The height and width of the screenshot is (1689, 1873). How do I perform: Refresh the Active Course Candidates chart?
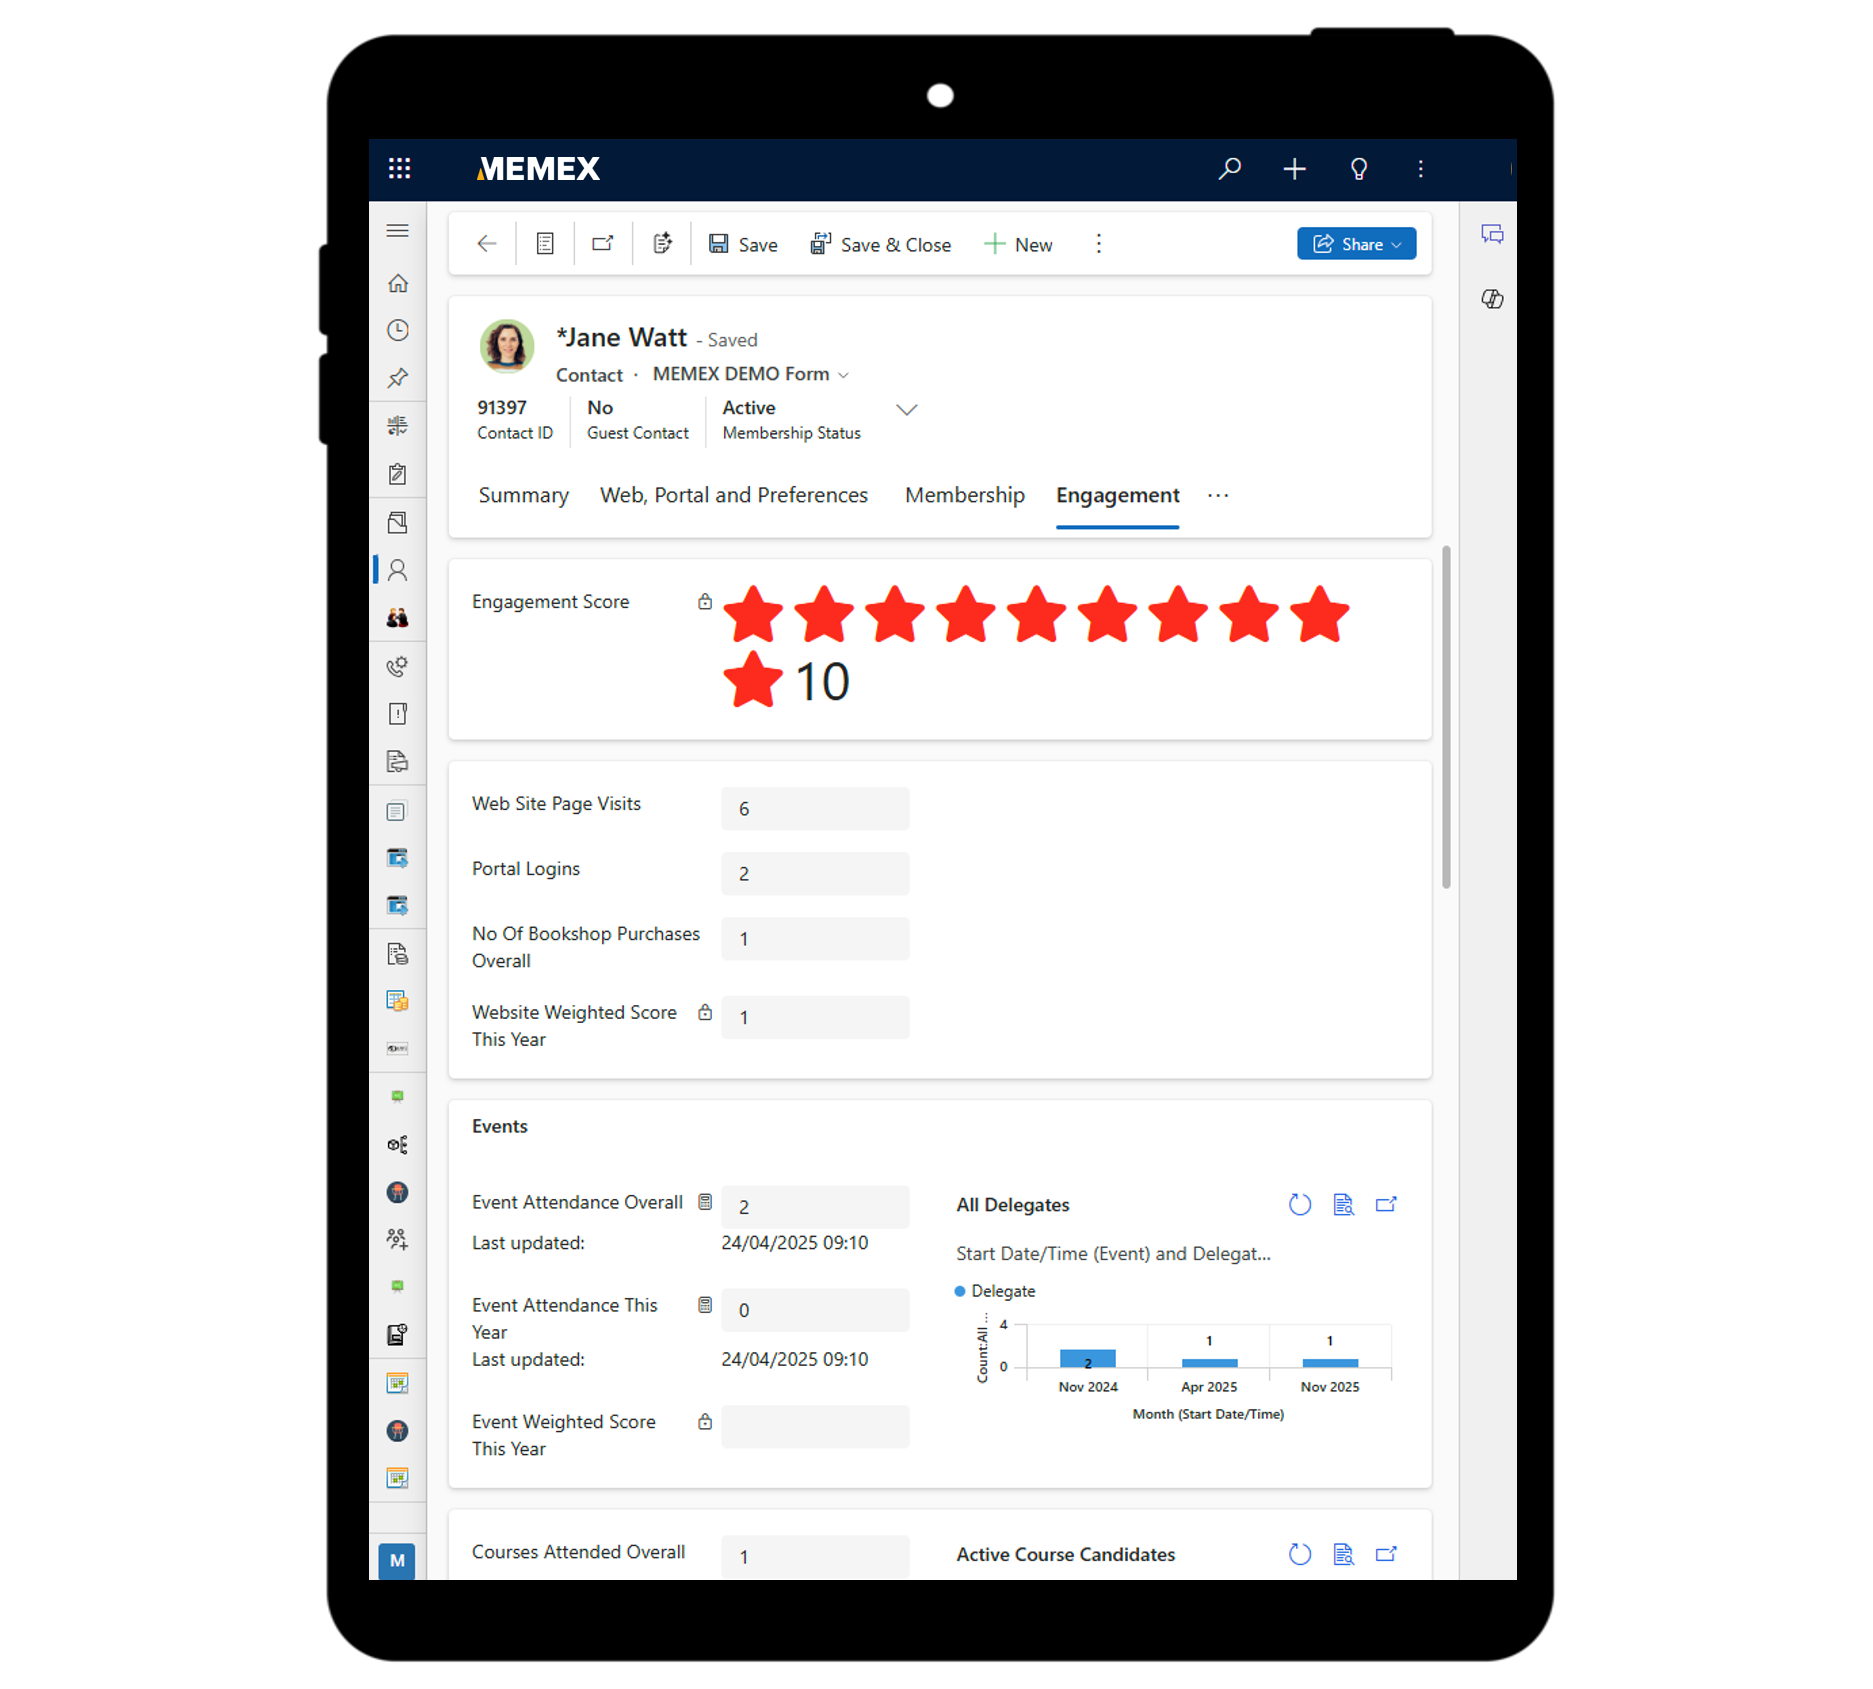(1299, 1554)
